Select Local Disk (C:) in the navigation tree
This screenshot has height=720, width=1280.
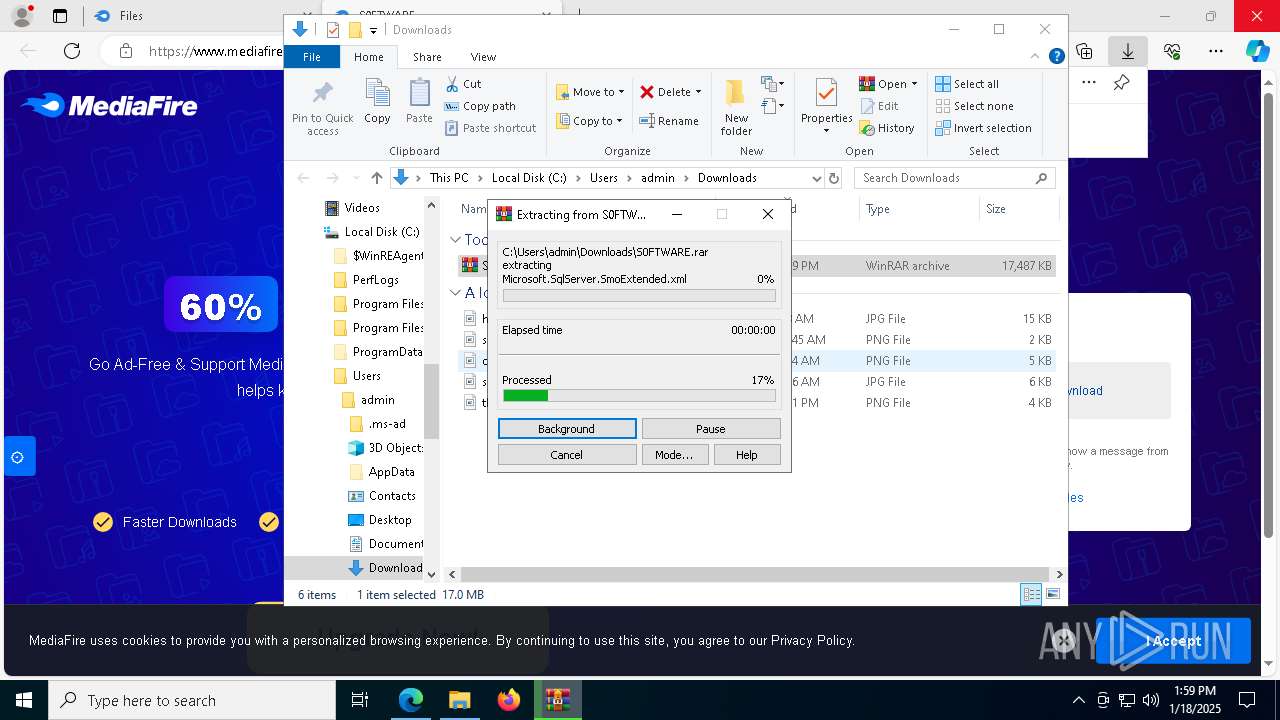point(372,232)
